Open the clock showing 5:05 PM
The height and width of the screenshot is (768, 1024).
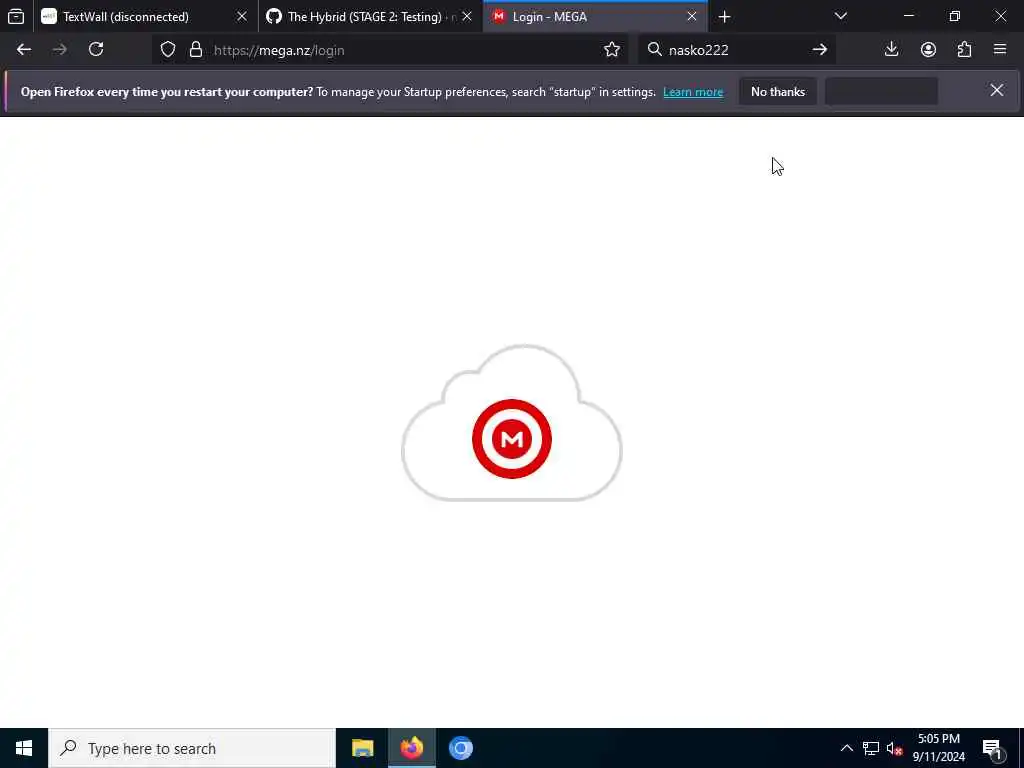938,748
